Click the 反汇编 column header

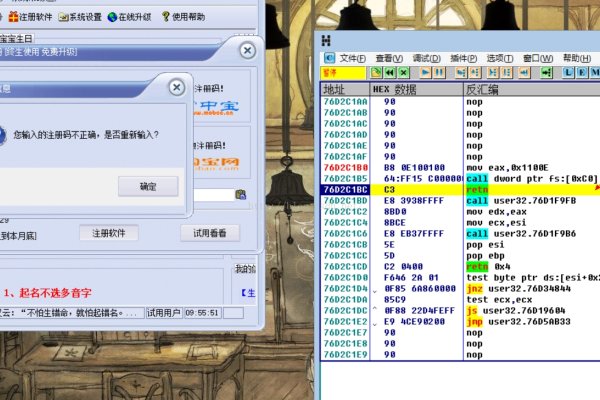click(532, 90)
